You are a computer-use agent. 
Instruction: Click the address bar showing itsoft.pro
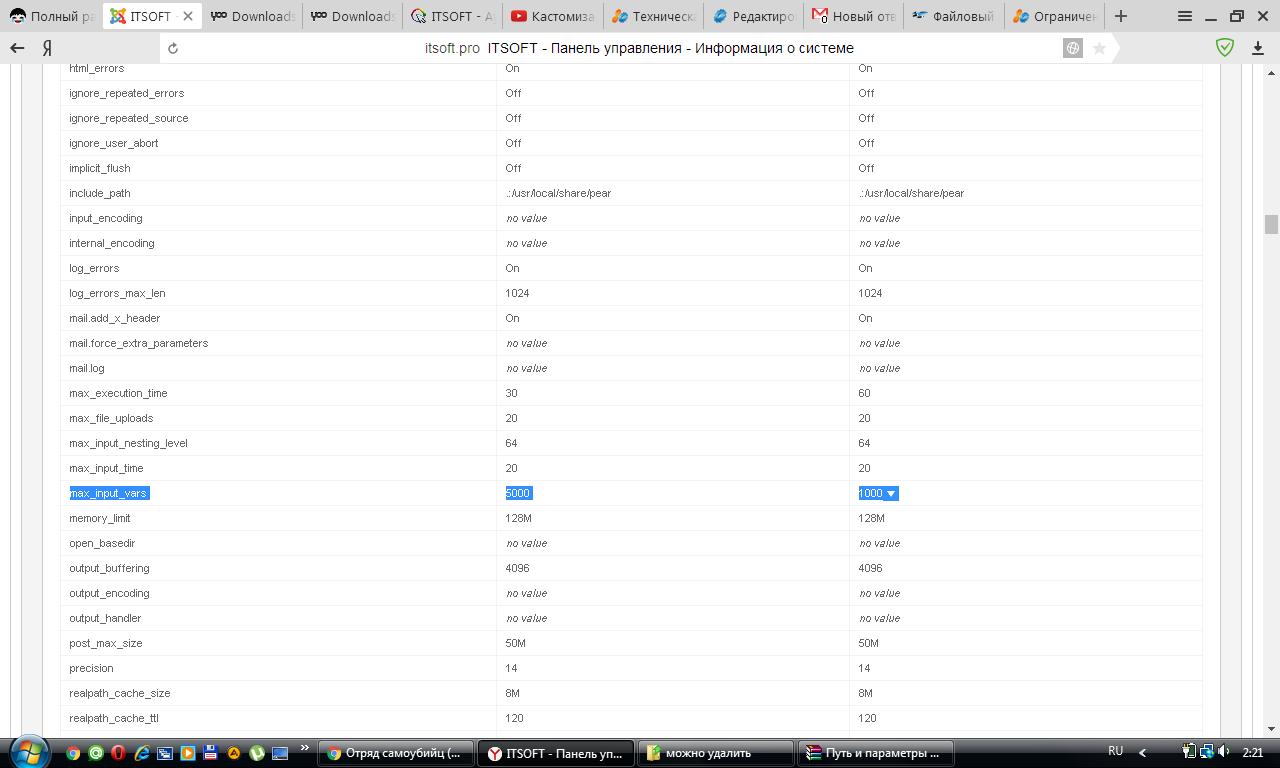640,48
